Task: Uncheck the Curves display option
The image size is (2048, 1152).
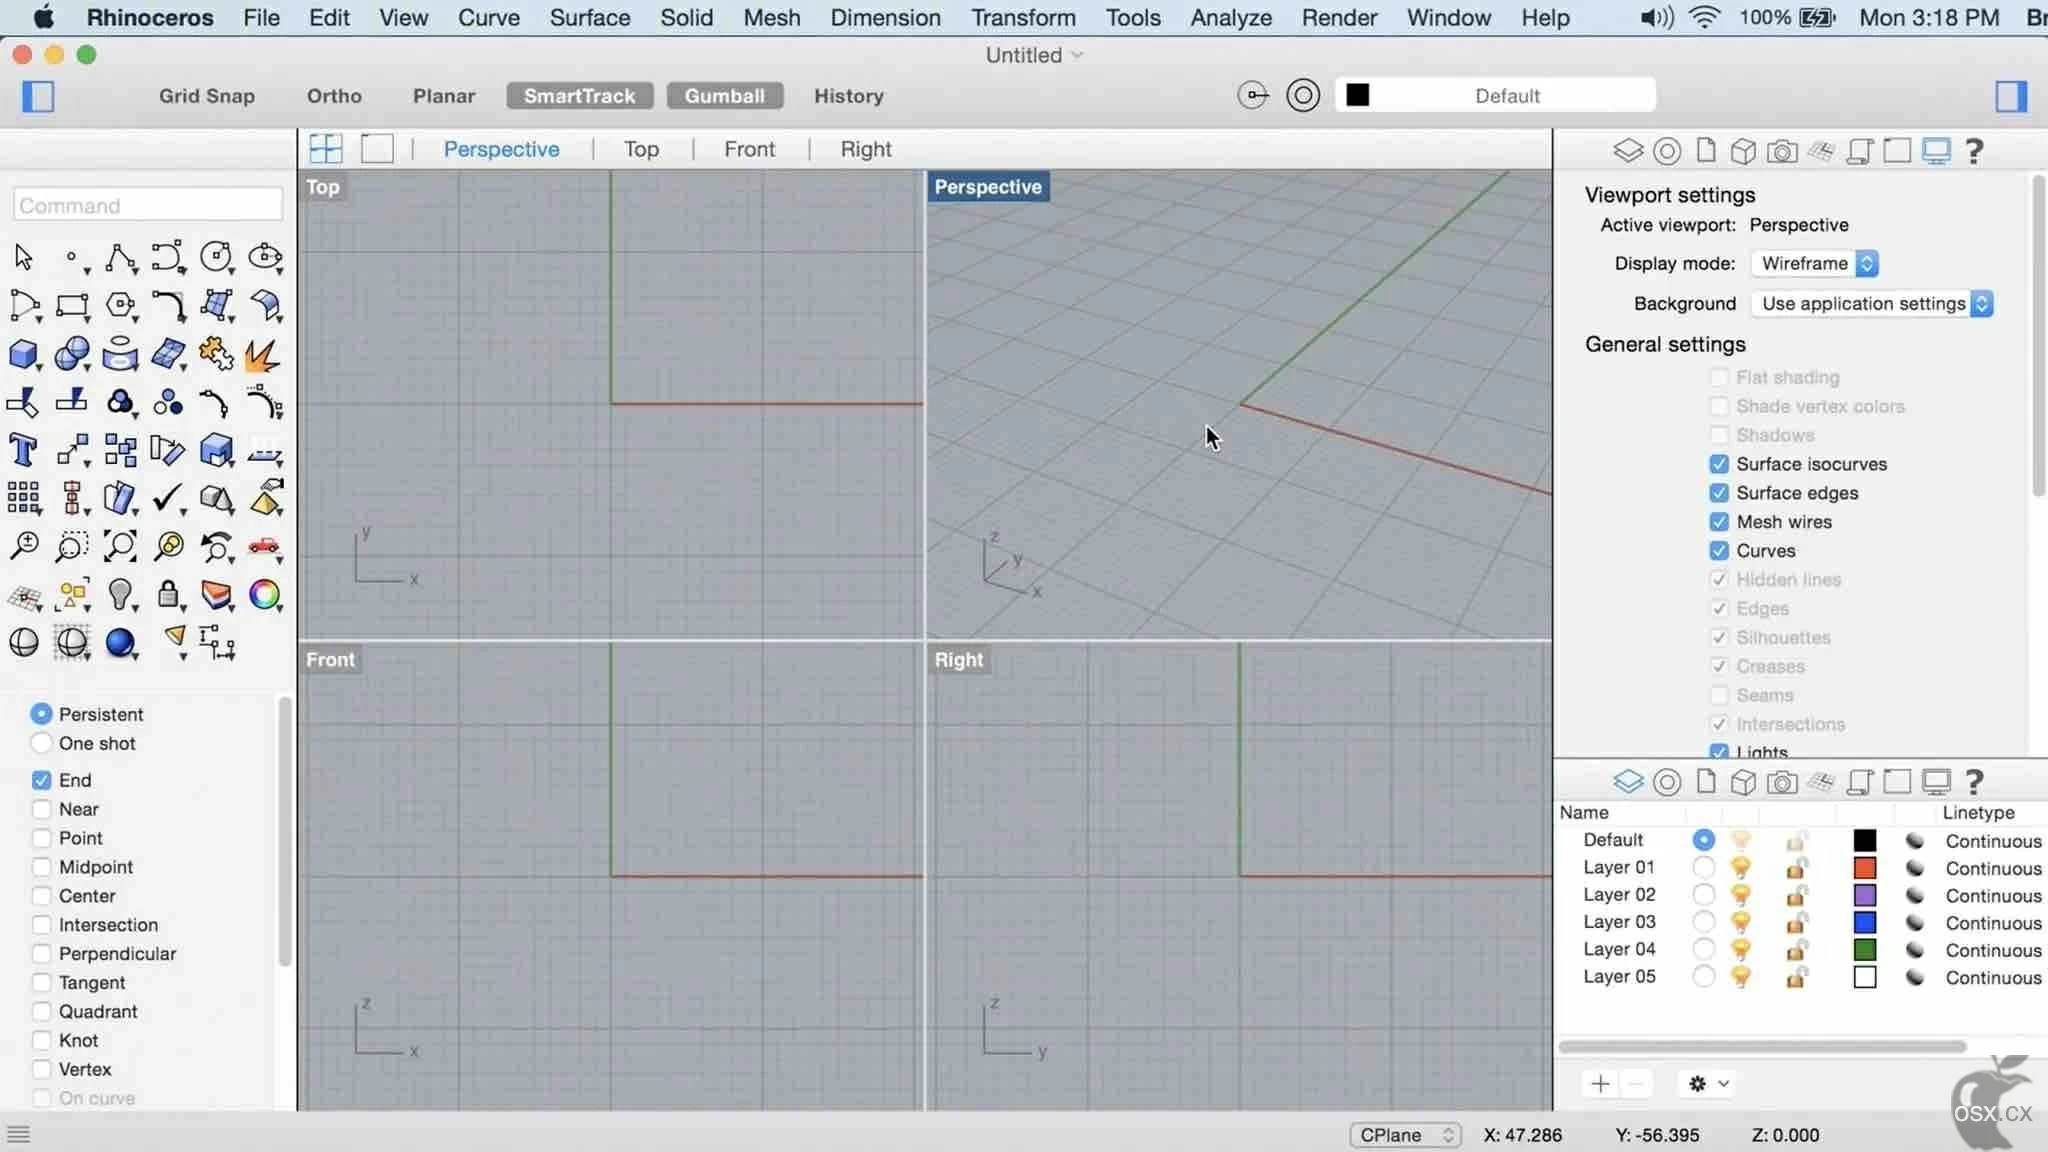Action: [1719, 551]
